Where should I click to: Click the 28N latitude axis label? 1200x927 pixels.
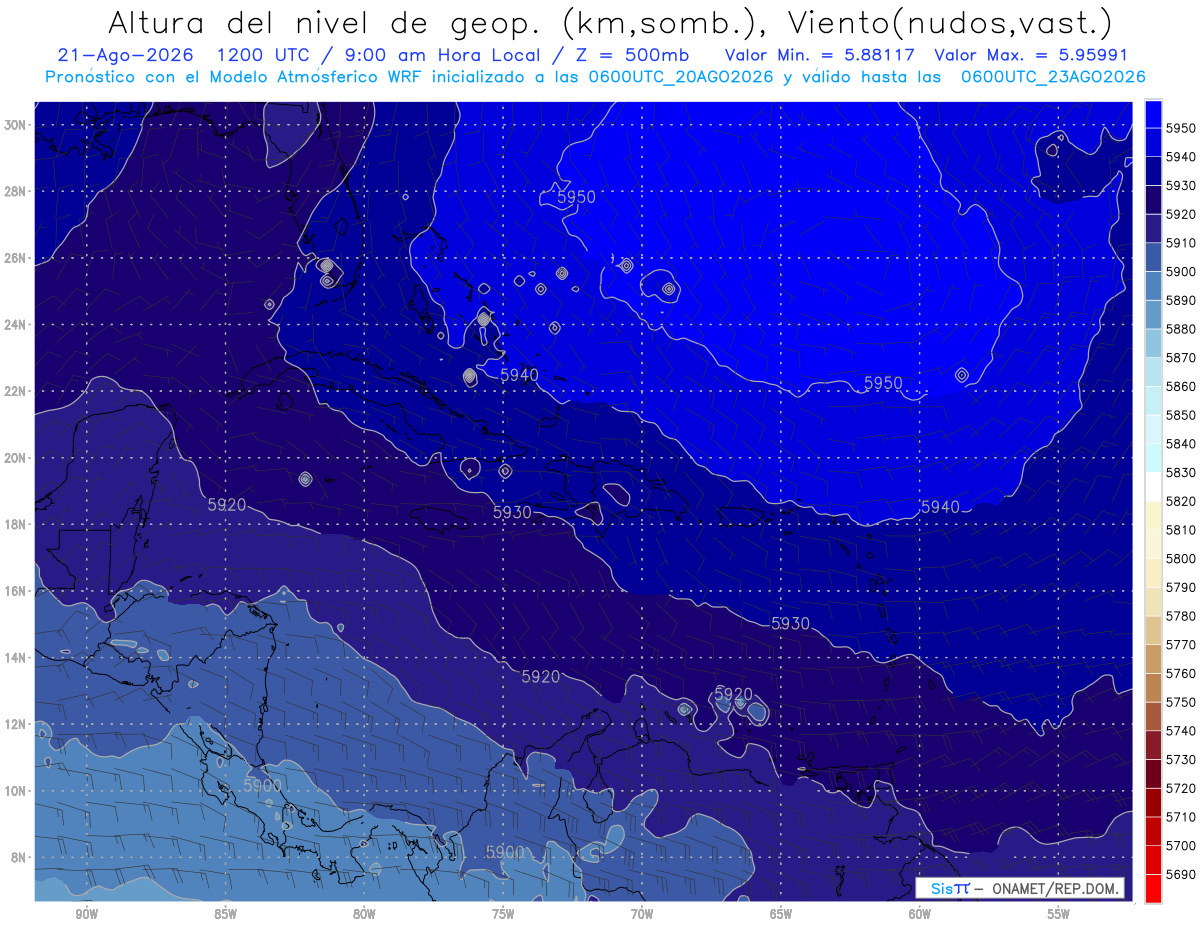[x=17, y=191]
